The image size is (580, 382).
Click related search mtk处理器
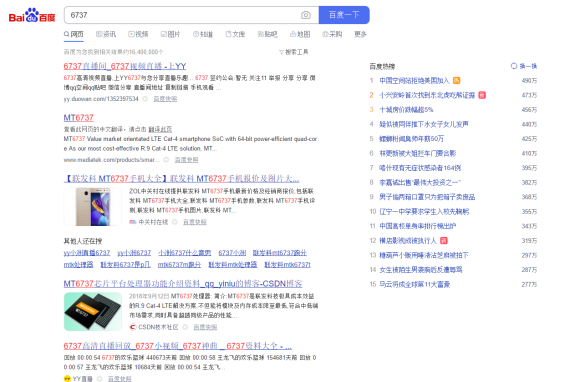tap(78, 265)
